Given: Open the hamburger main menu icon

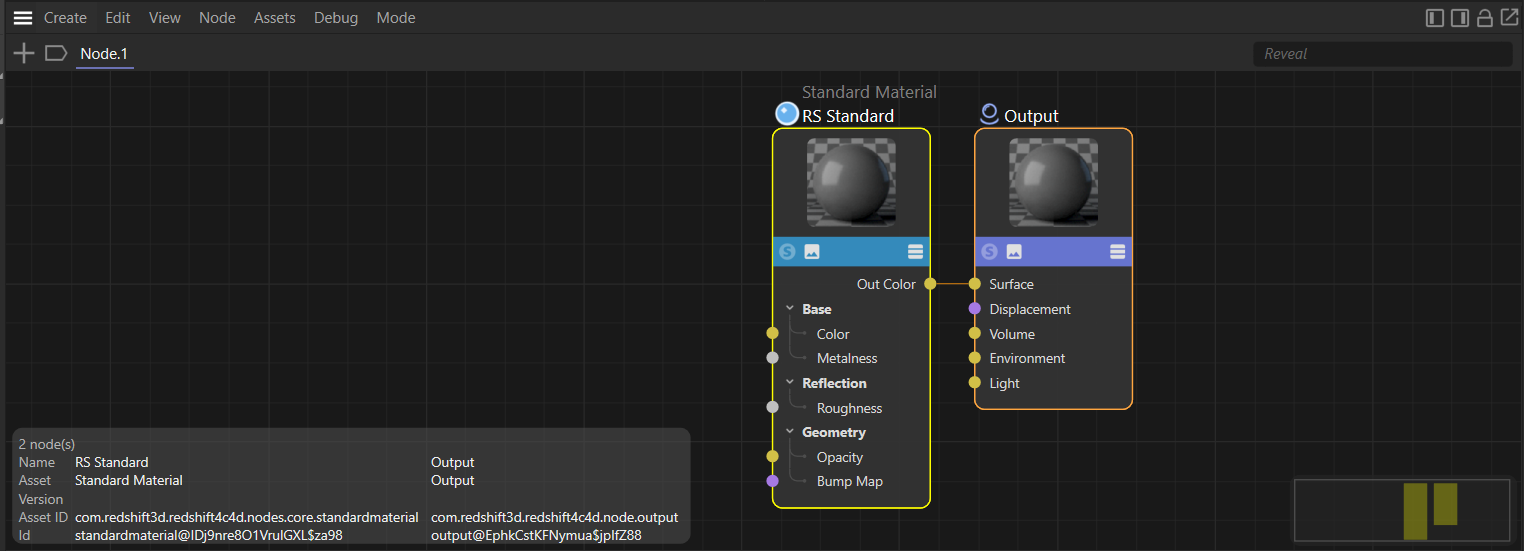Looking at the screenshot, I should 22,18.
